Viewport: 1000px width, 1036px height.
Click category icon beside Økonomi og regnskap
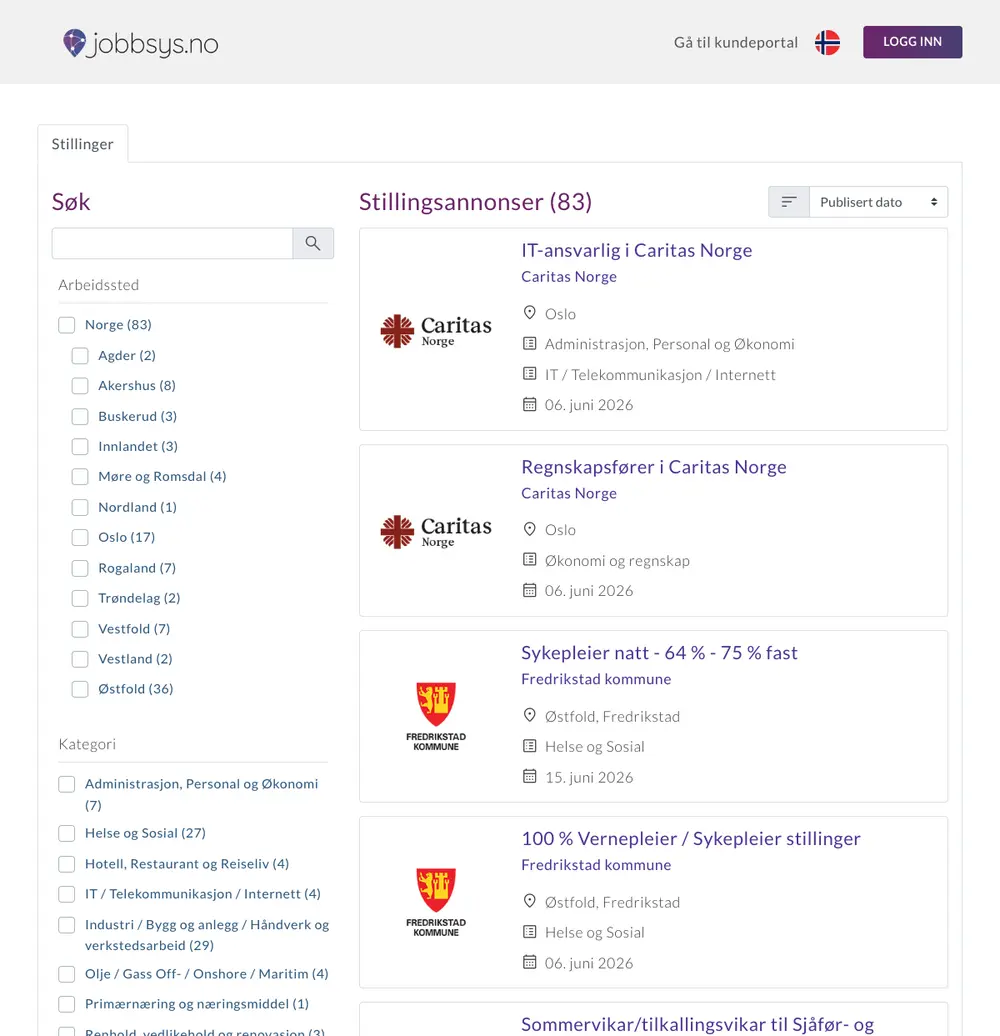click(530, 560)
